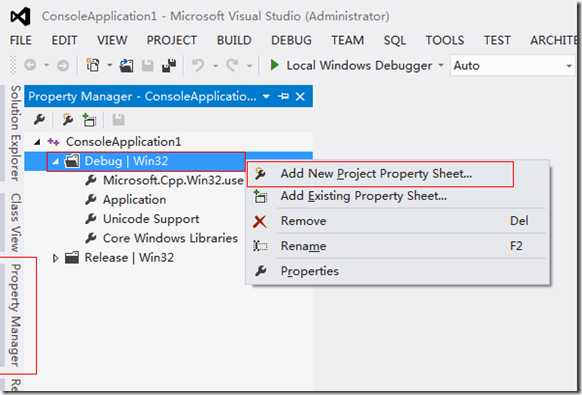Select ConsoleApplication1 project node
The image size is (582, 395).
(124, 142)
